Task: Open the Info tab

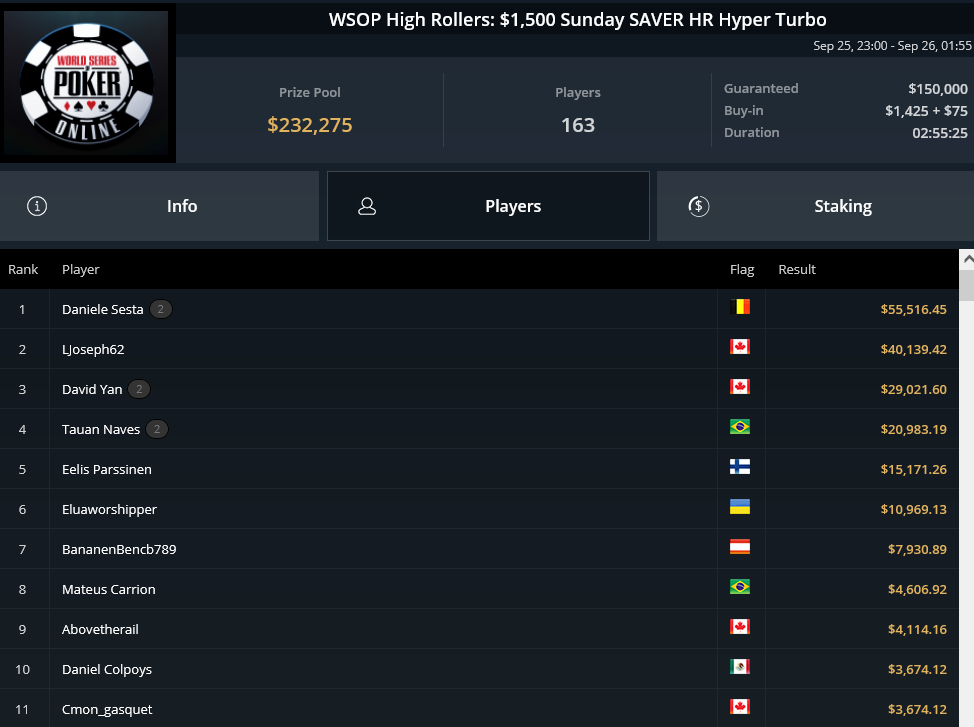Action: coord(160,206)
